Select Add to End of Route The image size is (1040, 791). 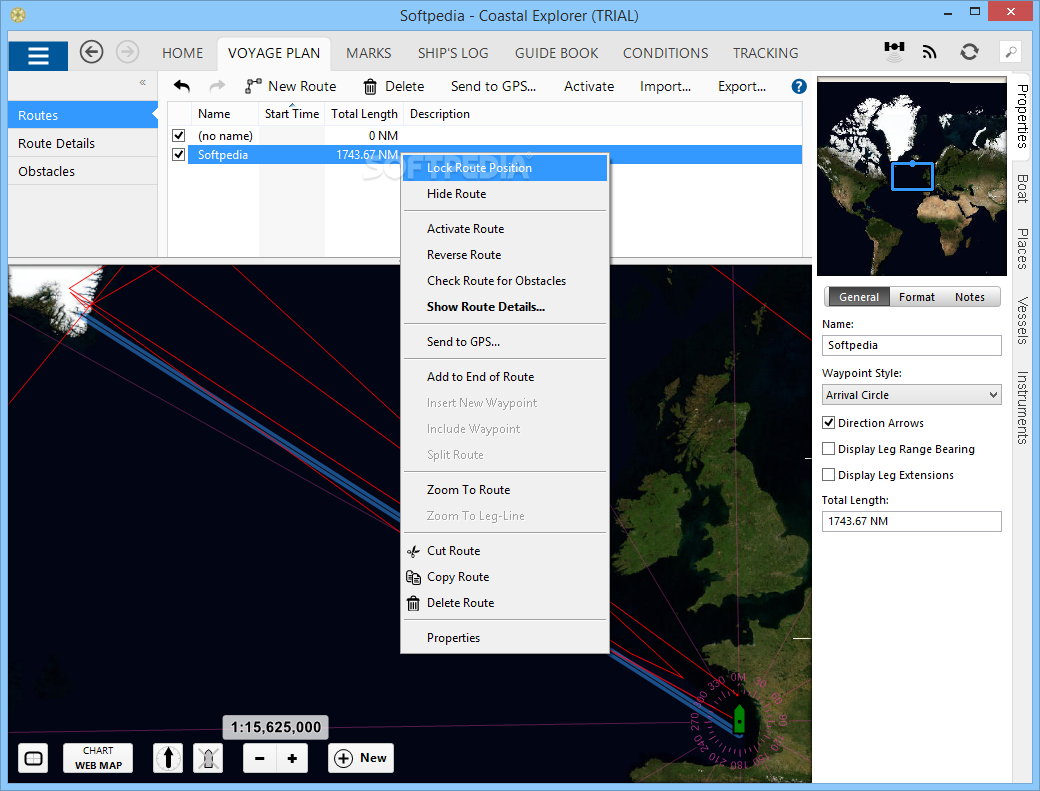[505, 377]
